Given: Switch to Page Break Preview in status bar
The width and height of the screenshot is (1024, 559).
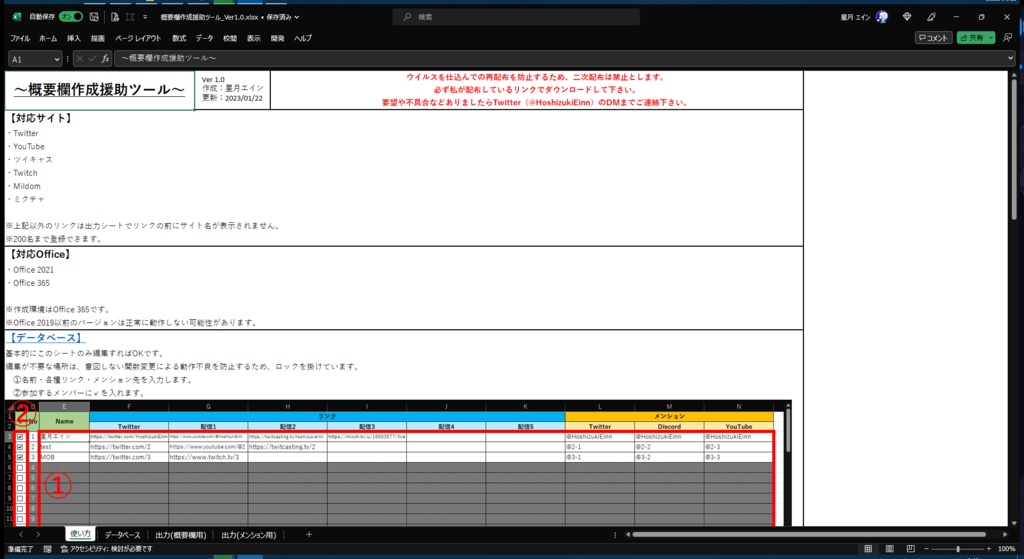Looking at the screenshot, I should [910, 549].
